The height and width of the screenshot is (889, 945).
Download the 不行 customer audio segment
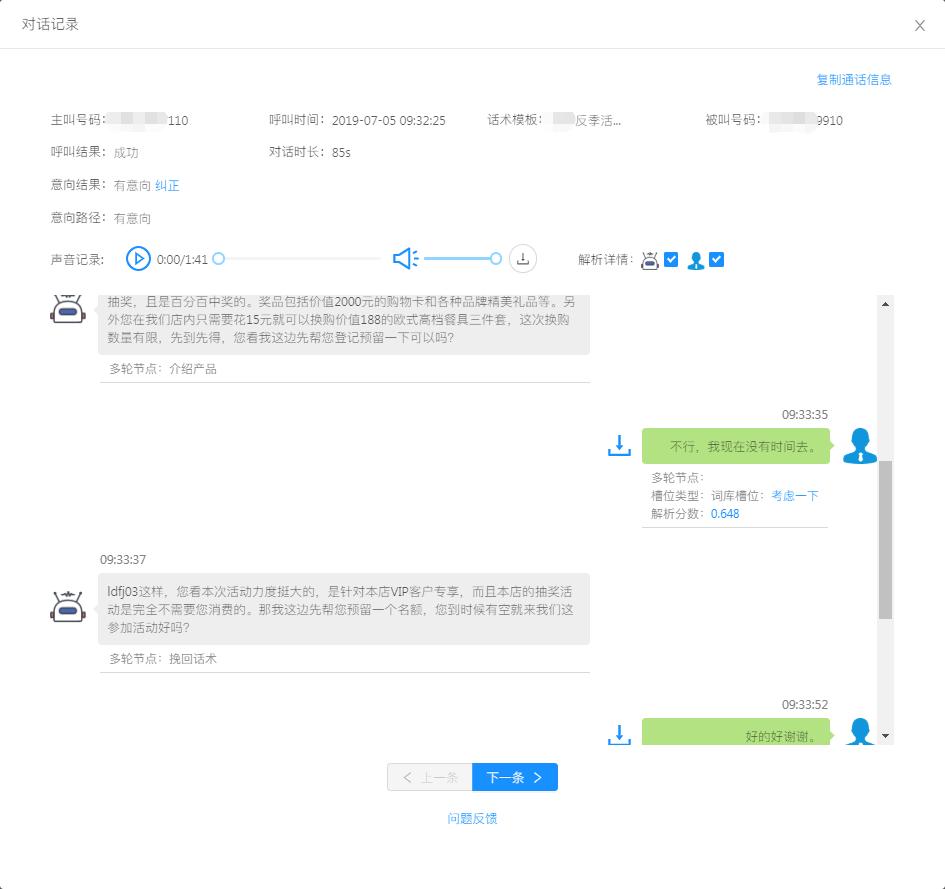[619, 447]
